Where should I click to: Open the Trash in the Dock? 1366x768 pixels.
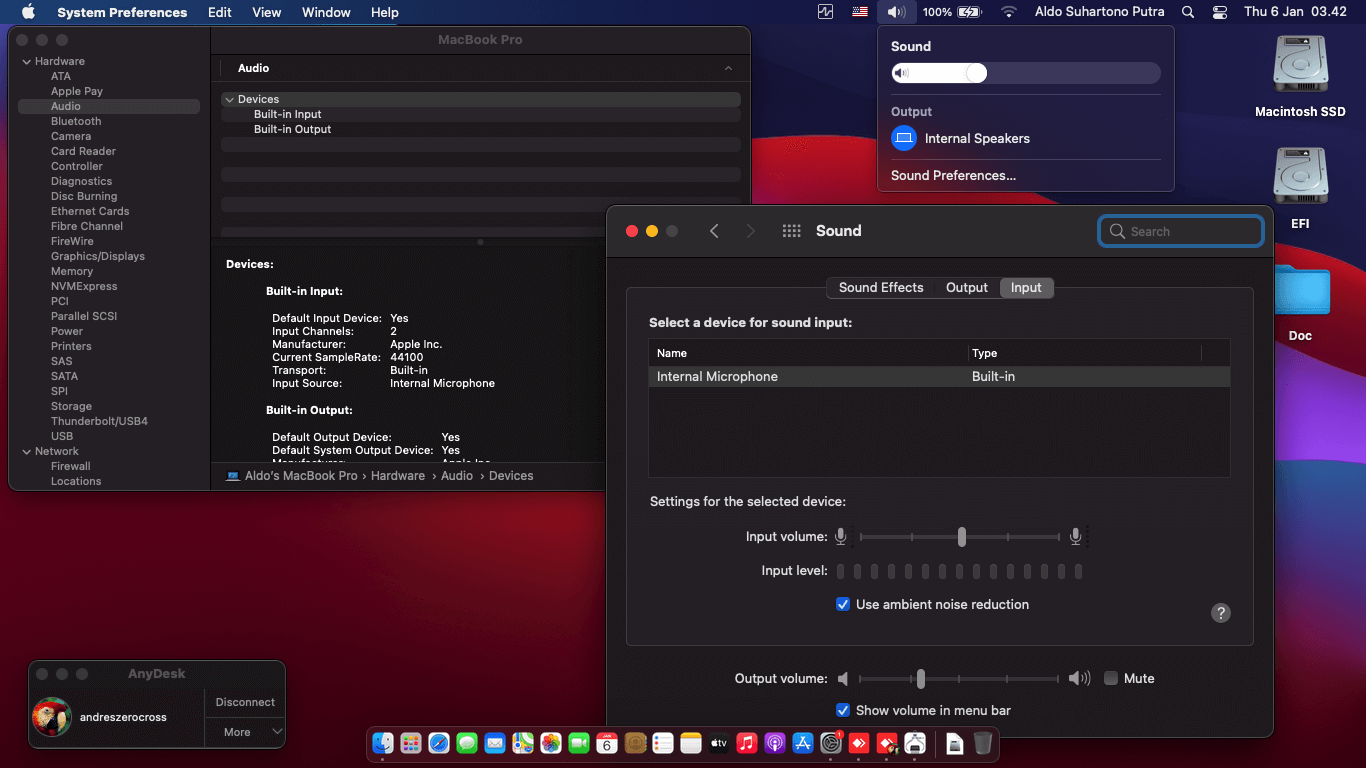(983, 743)
